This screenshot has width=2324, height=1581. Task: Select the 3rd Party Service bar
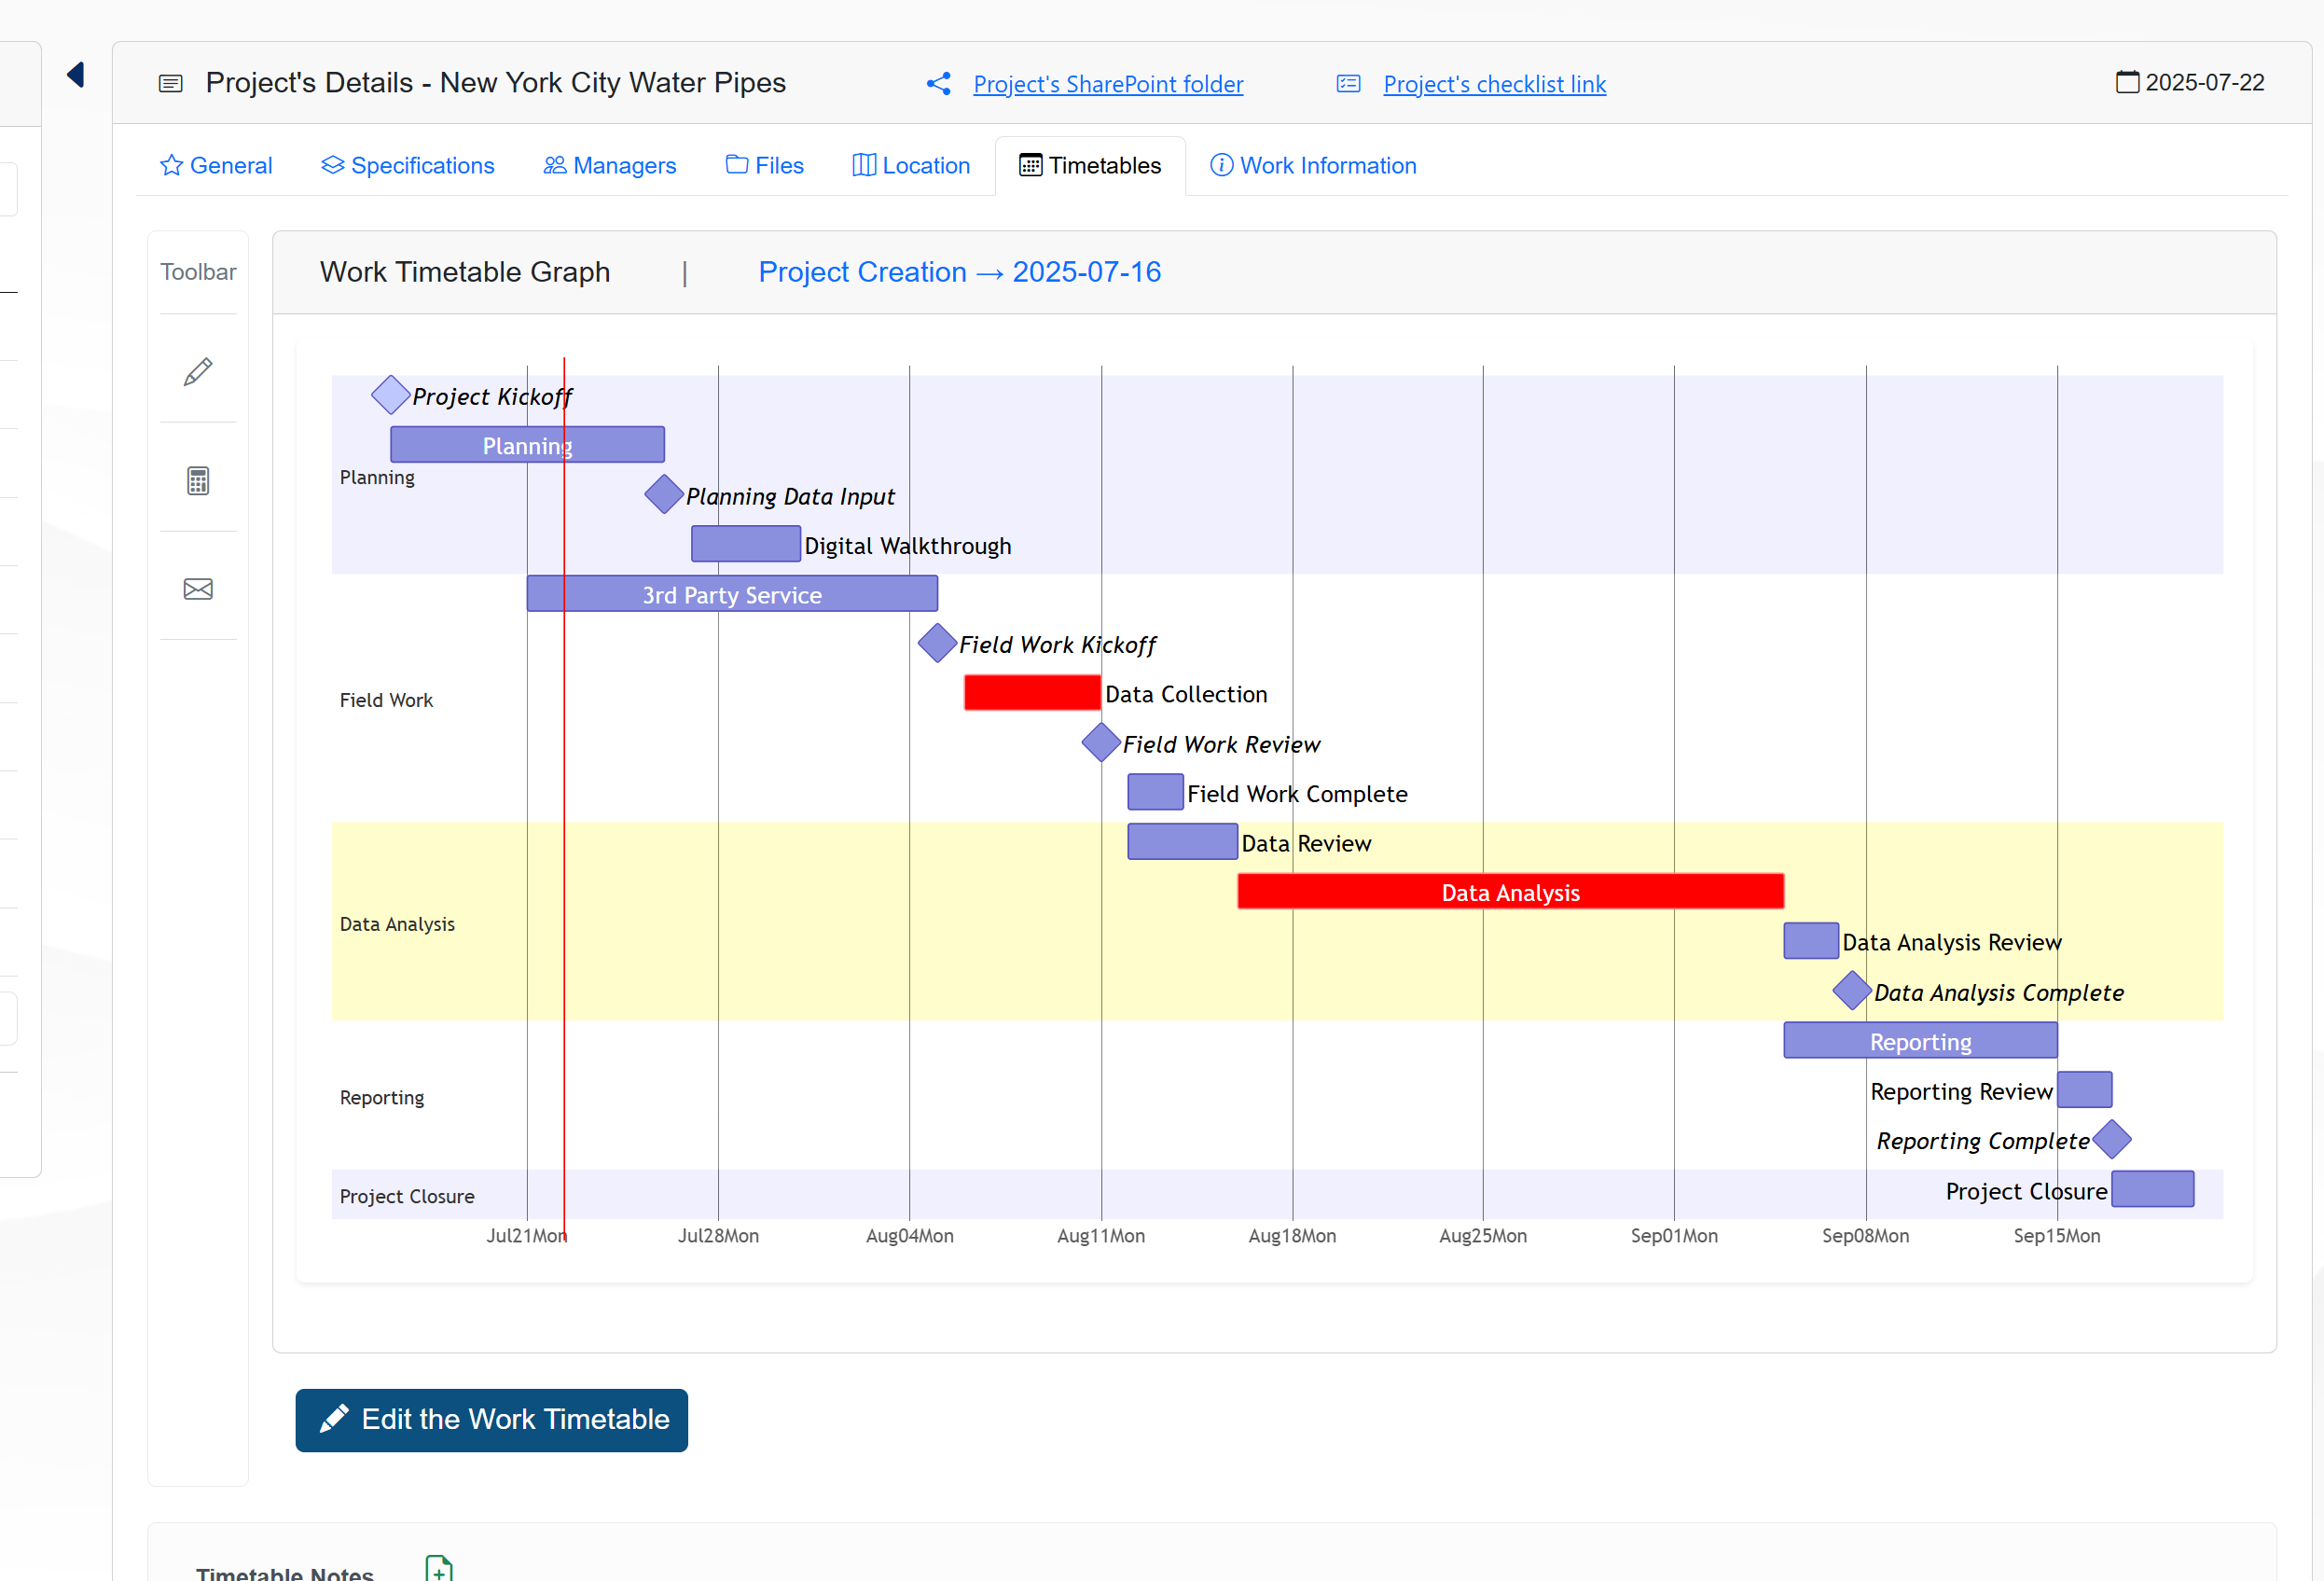pos(731,594)
